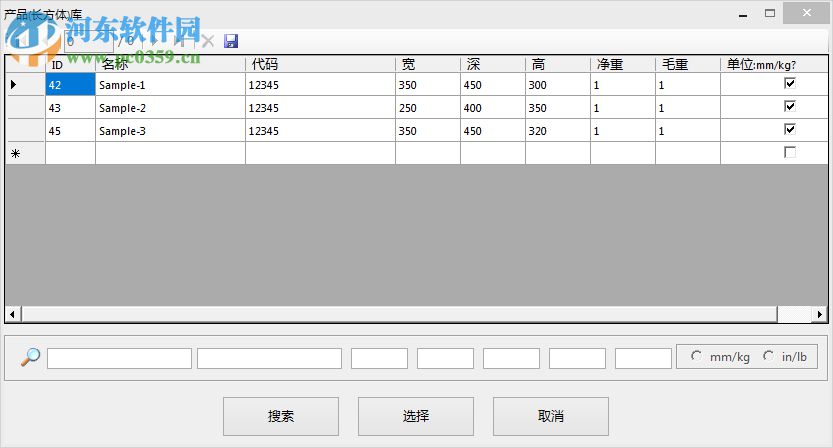The image size is (833, 448).
Task: Minimize the 产品(长方体)库 window
Action: [743, 13]
